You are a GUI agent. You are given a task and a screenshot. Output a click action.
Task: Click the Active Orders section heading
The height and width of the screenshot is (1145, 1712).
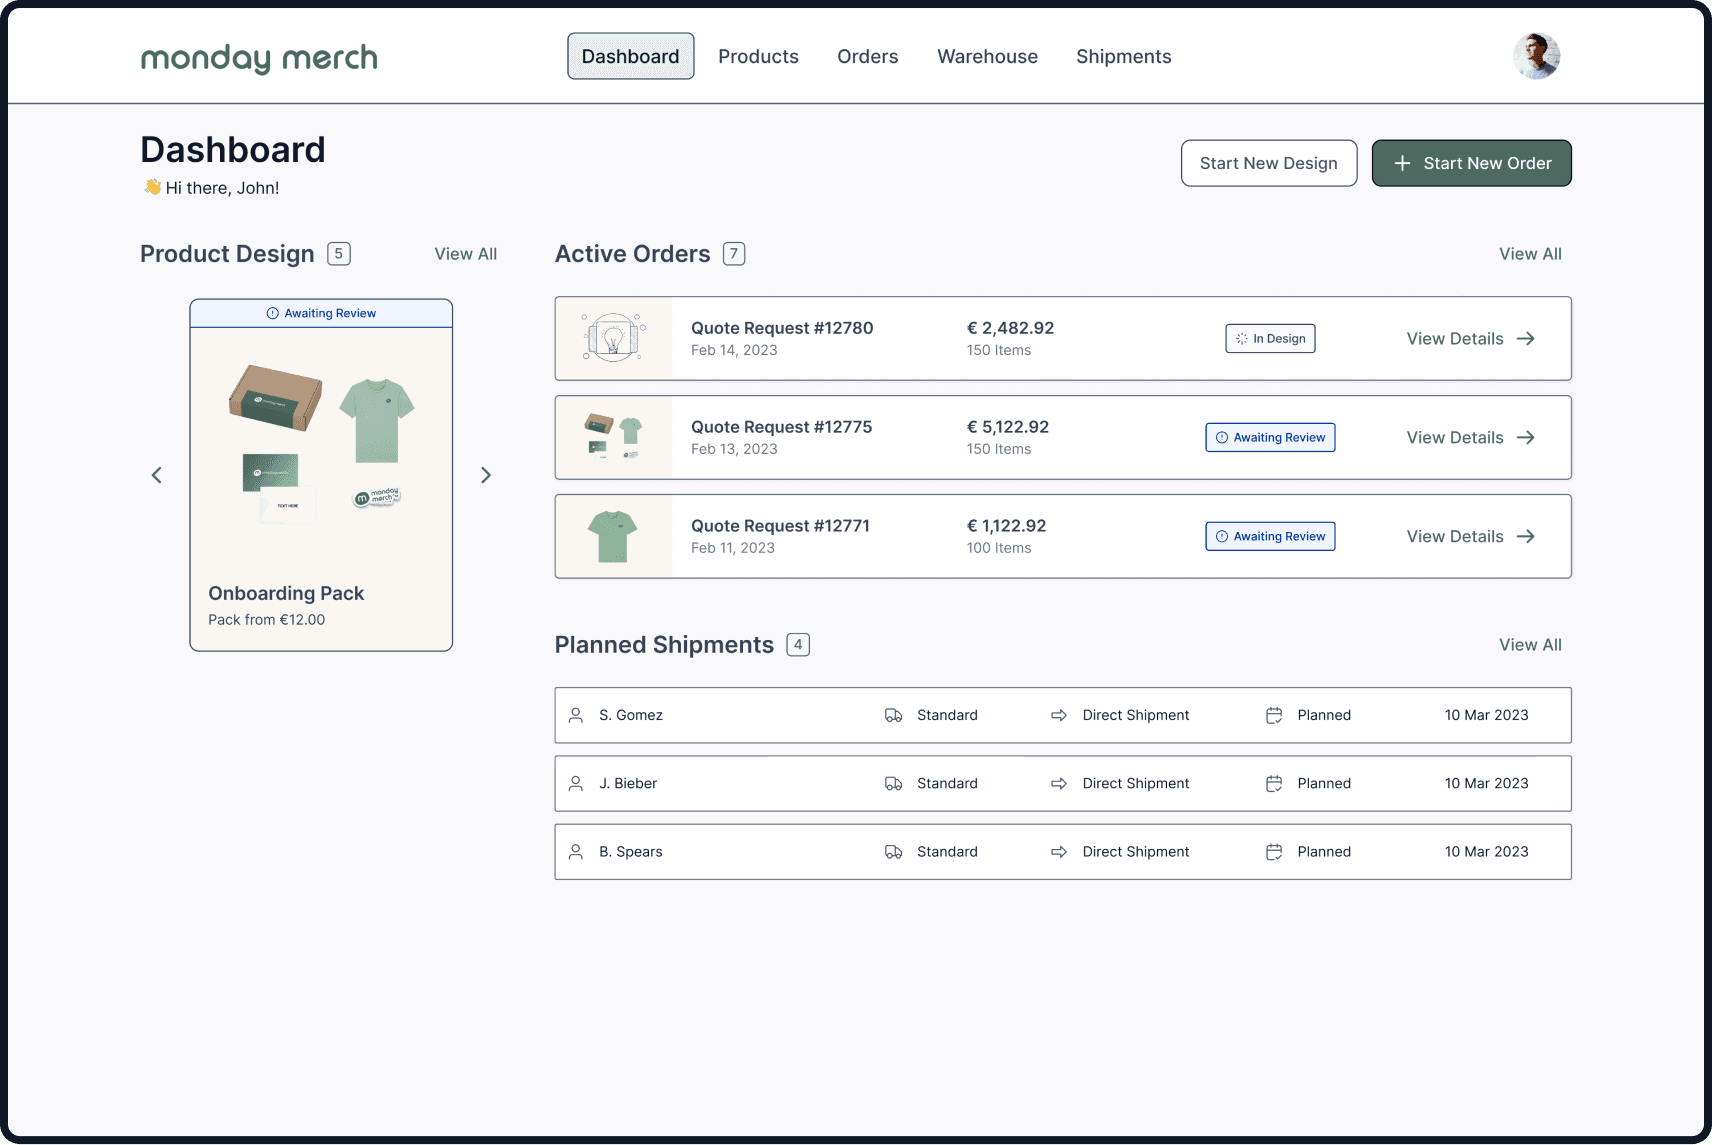pyautogui.click(x=632, y=254)
